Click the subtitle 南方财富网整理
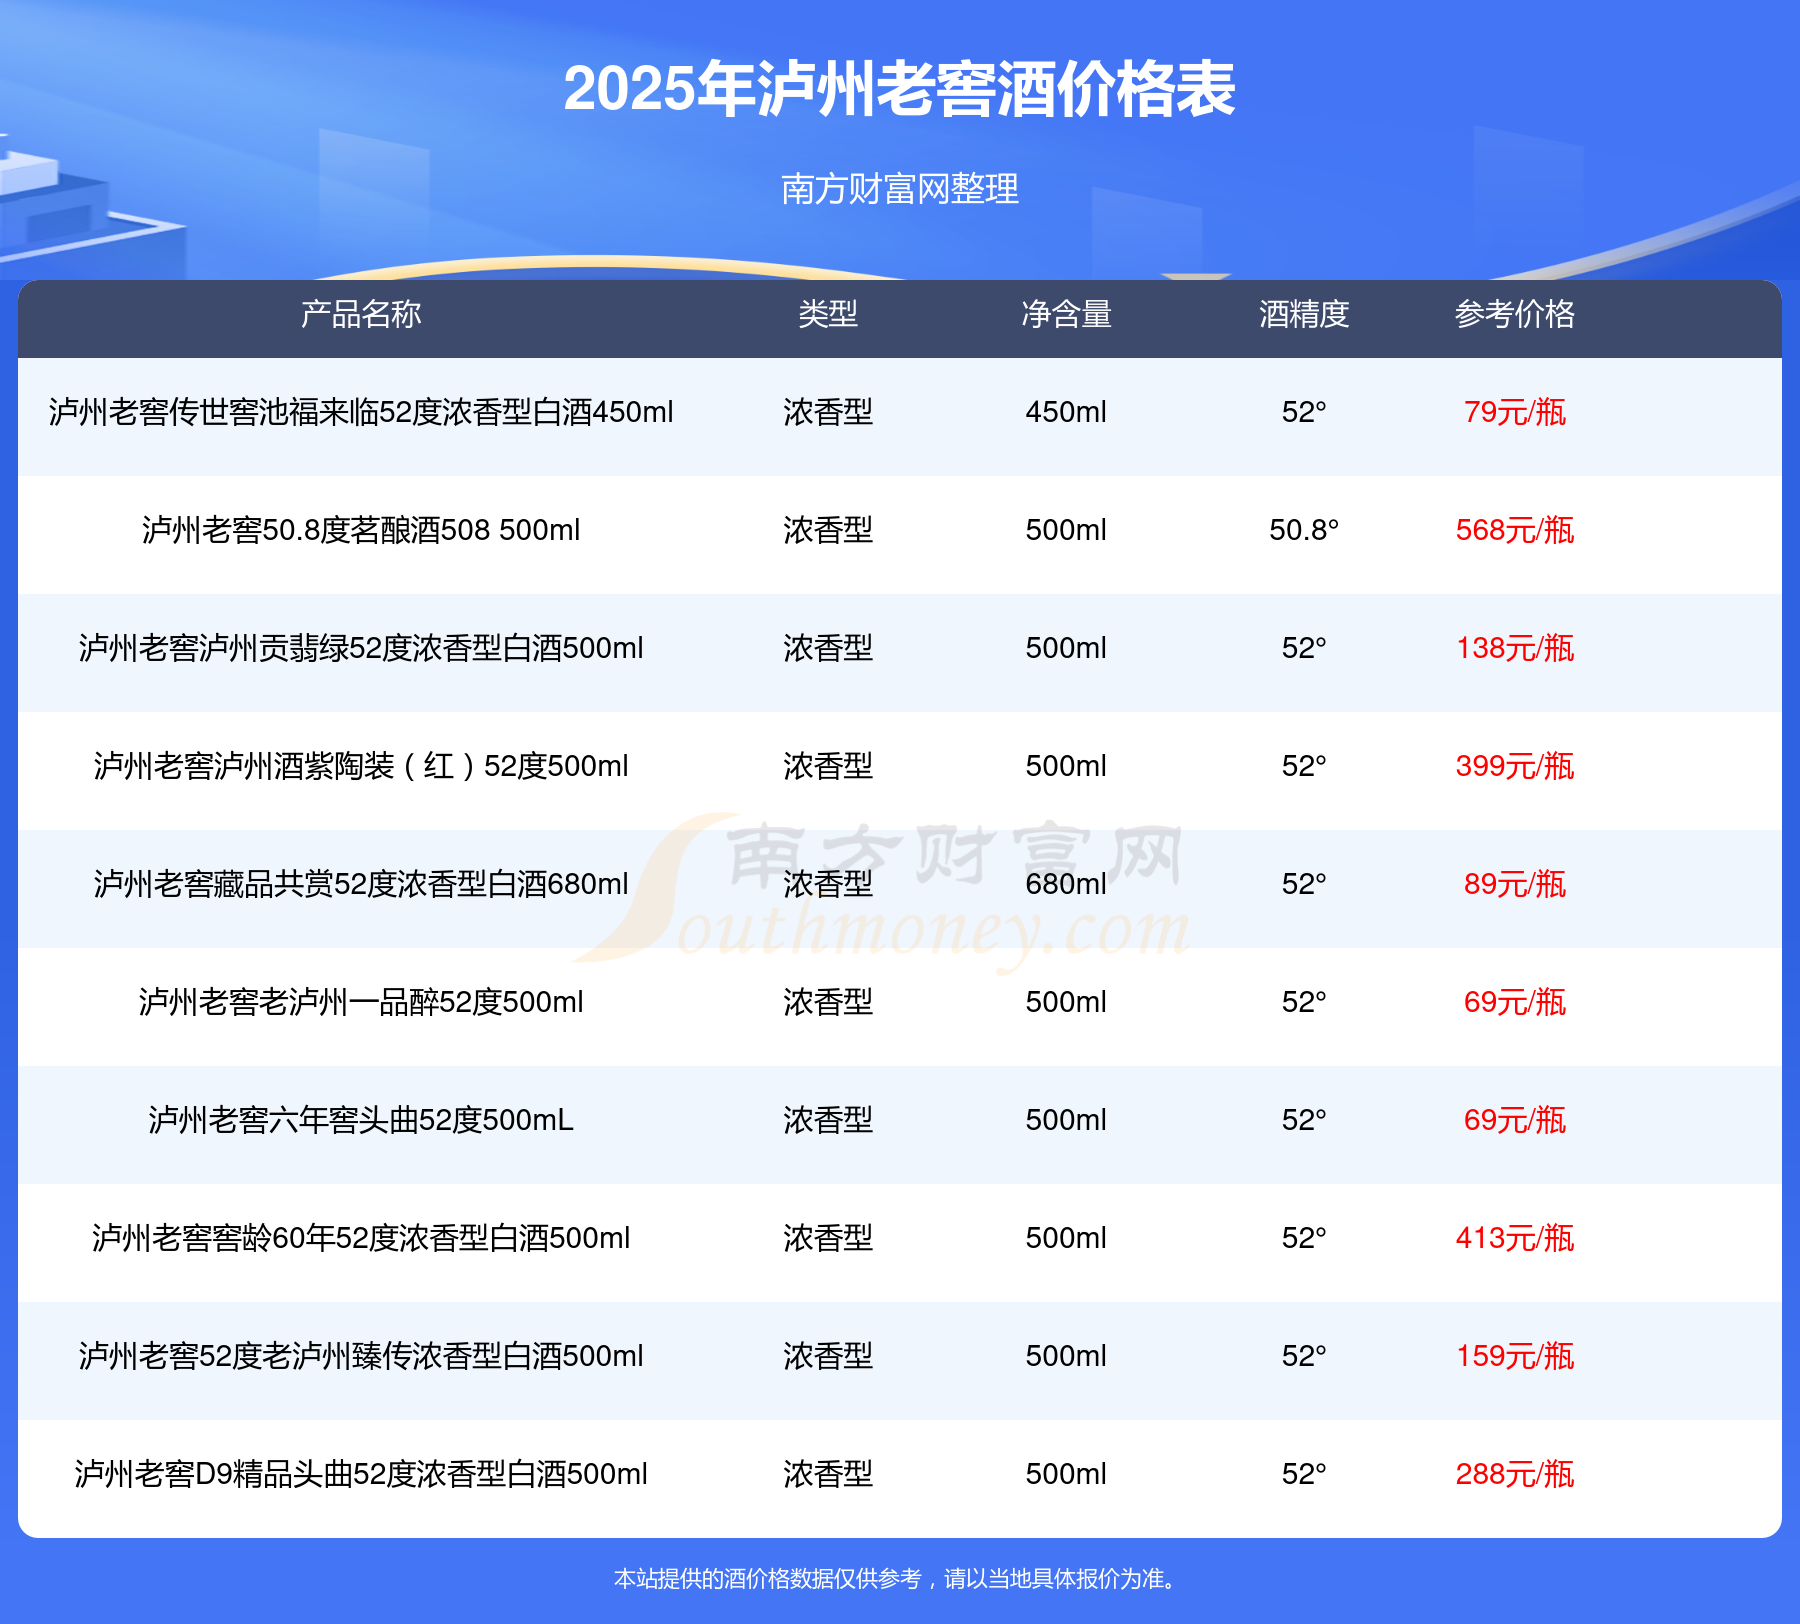 pos(900,188)
